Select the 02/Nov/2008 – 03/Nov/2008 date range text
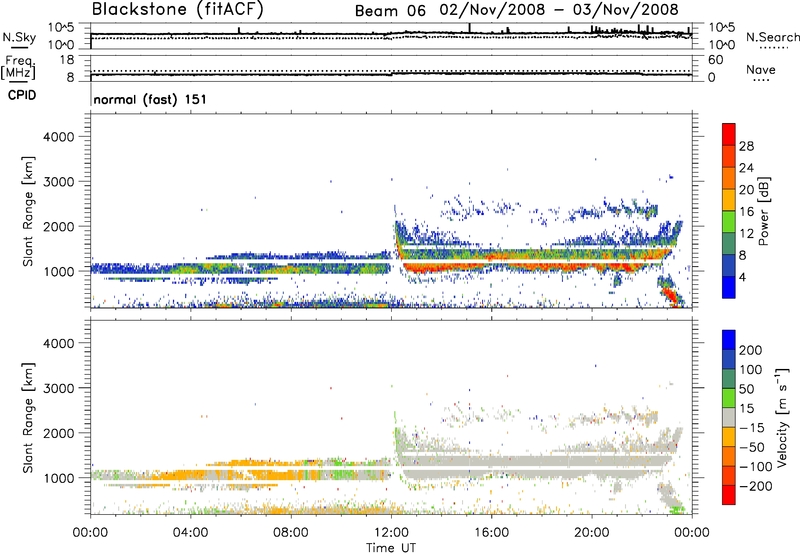The image size is (800, 554). tap(559, 10)
